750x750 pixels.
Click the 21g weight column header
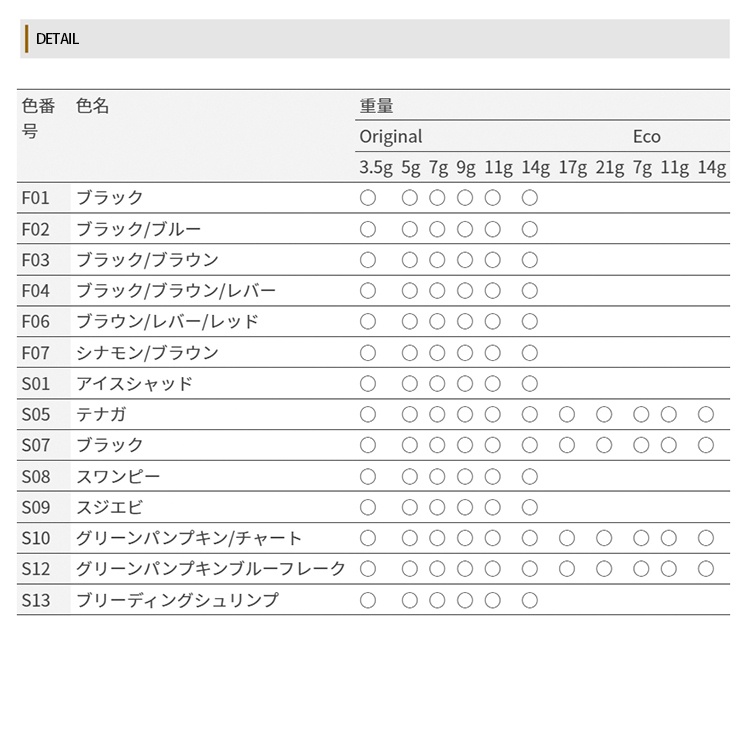pos(610,168)
